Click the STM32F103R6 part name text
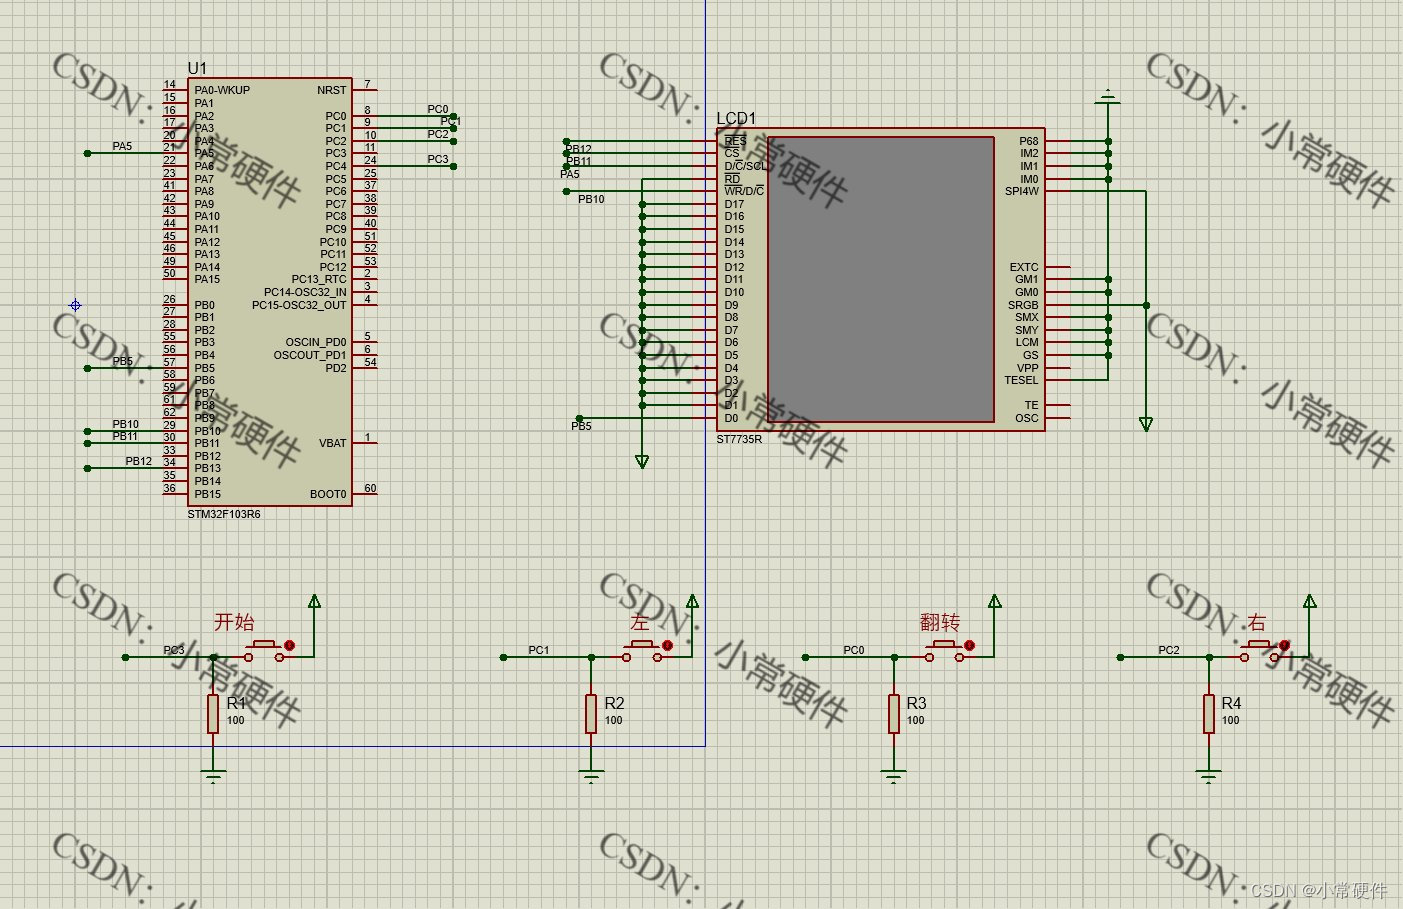Image resolution: width=1403 pixels, height=909 pixels. [224, 514]
